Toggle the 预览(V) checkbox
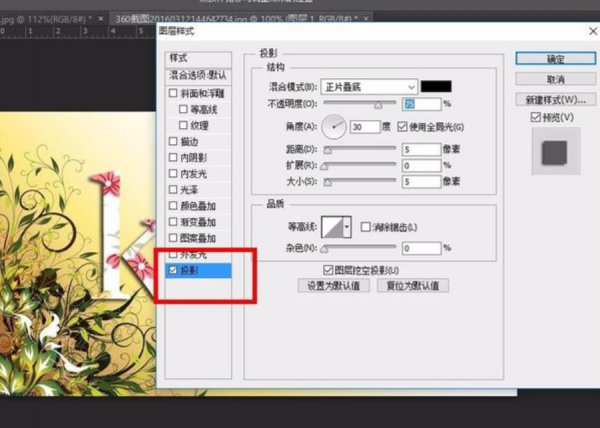The image size is (600, 428). [536, 117]
